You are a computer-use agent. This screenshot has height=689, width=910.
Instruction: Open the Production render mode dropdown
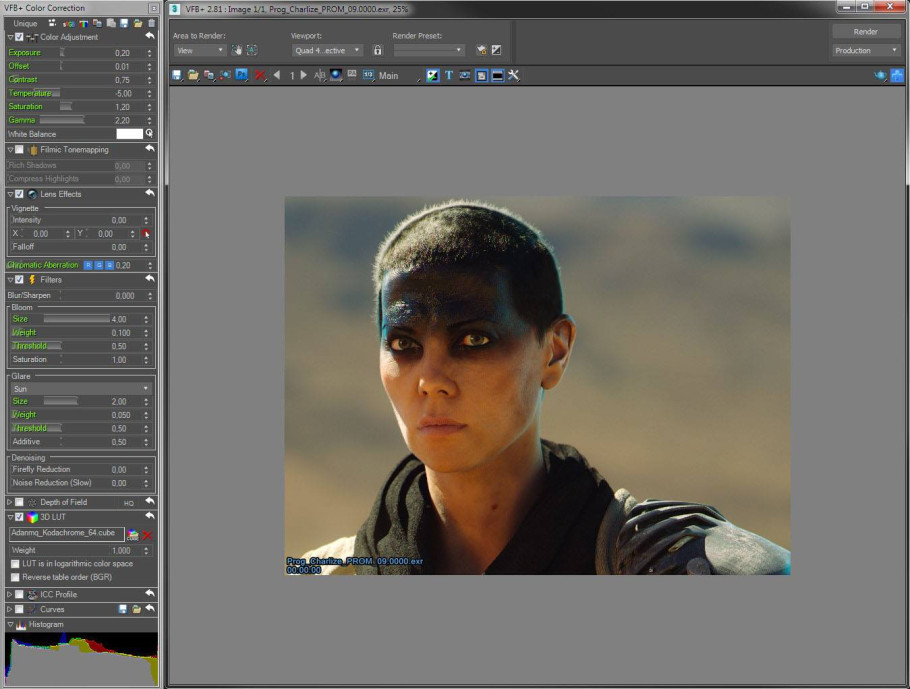866,50
